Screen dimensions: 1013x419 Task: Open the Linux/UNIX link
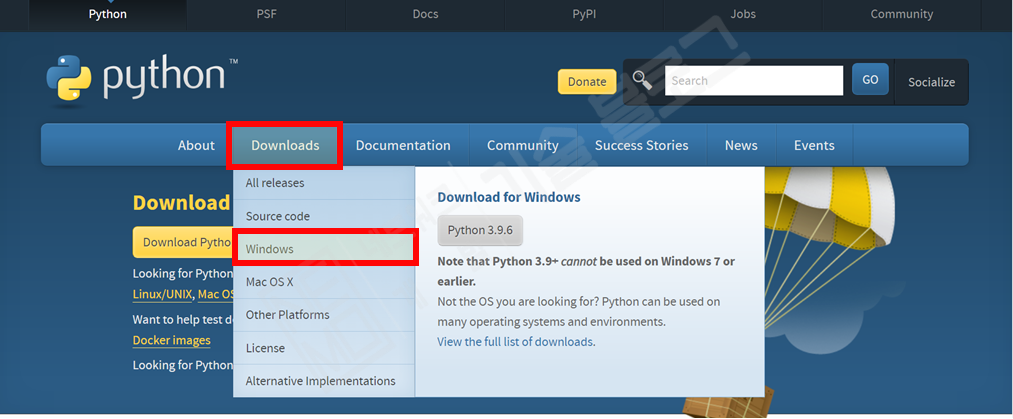162,294
